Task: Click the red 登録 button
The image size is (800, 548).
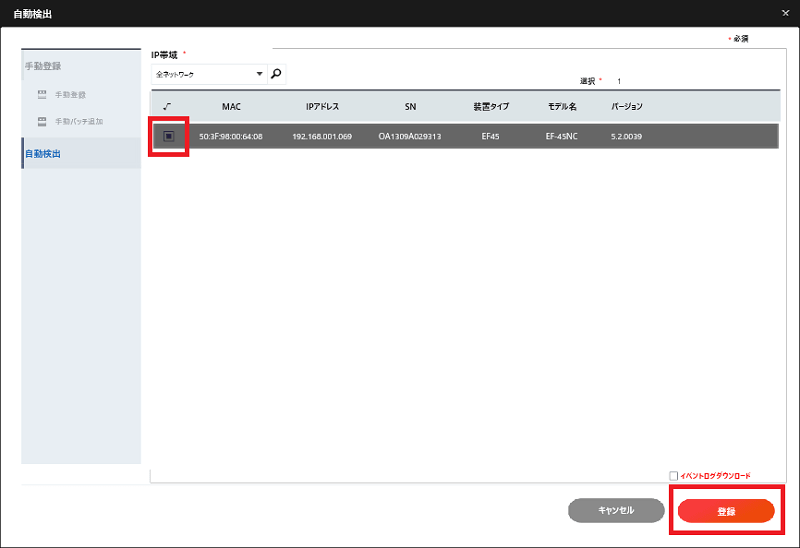Action: (x=726, y=511)
